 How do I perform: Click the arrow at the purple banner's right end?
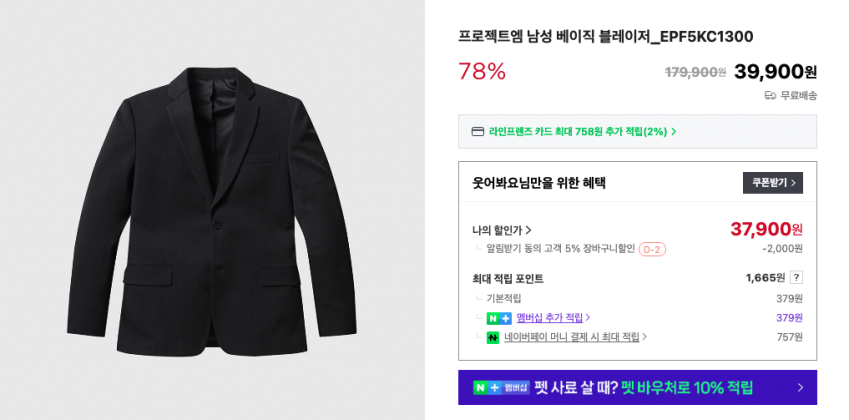click(799, 387)
